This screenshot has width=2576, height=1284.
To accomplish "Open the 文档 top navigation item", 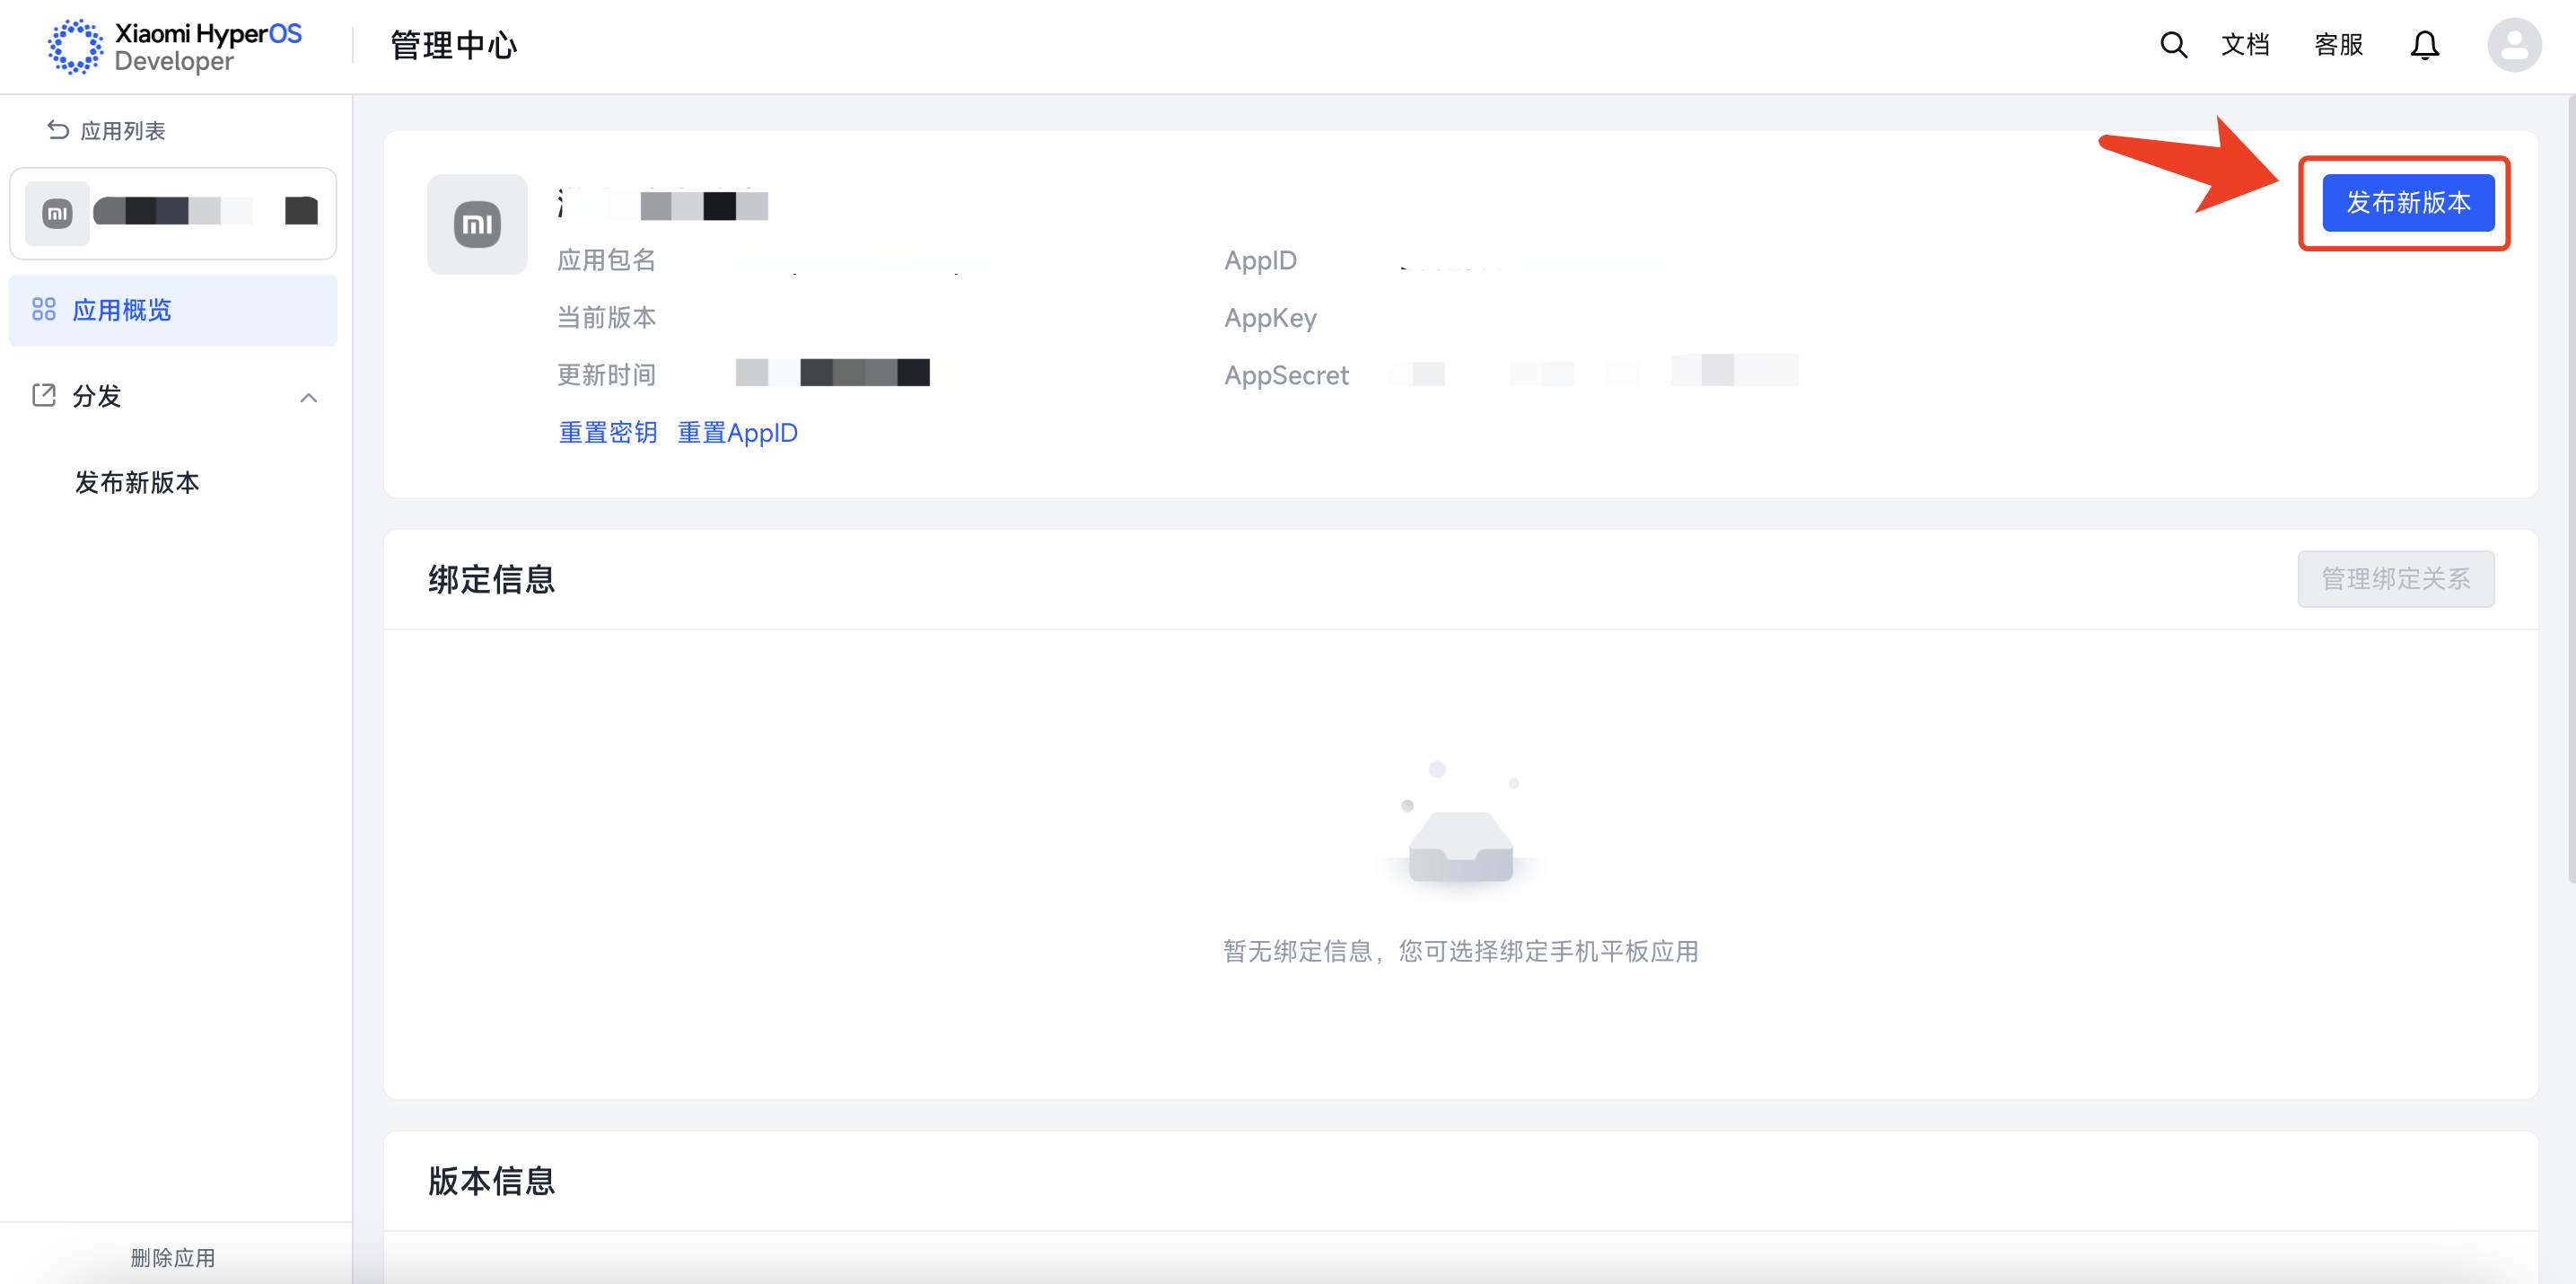I will [x=2245, y=45].
